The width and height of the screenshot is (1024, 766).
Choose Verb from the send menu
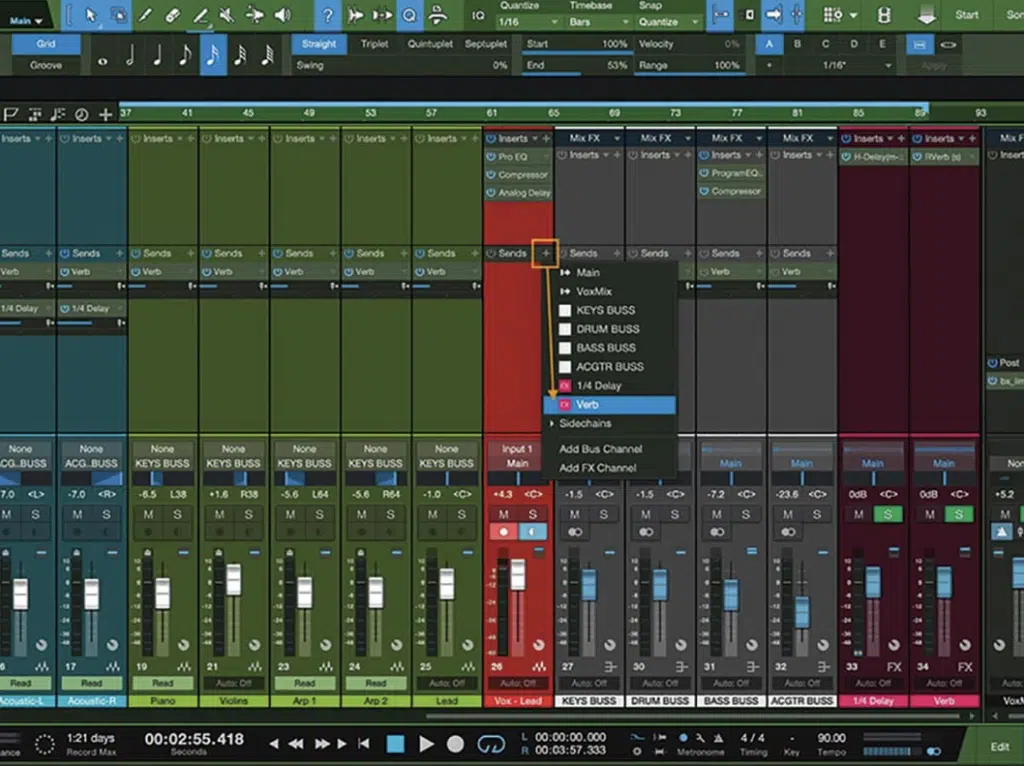coord(609,404)
